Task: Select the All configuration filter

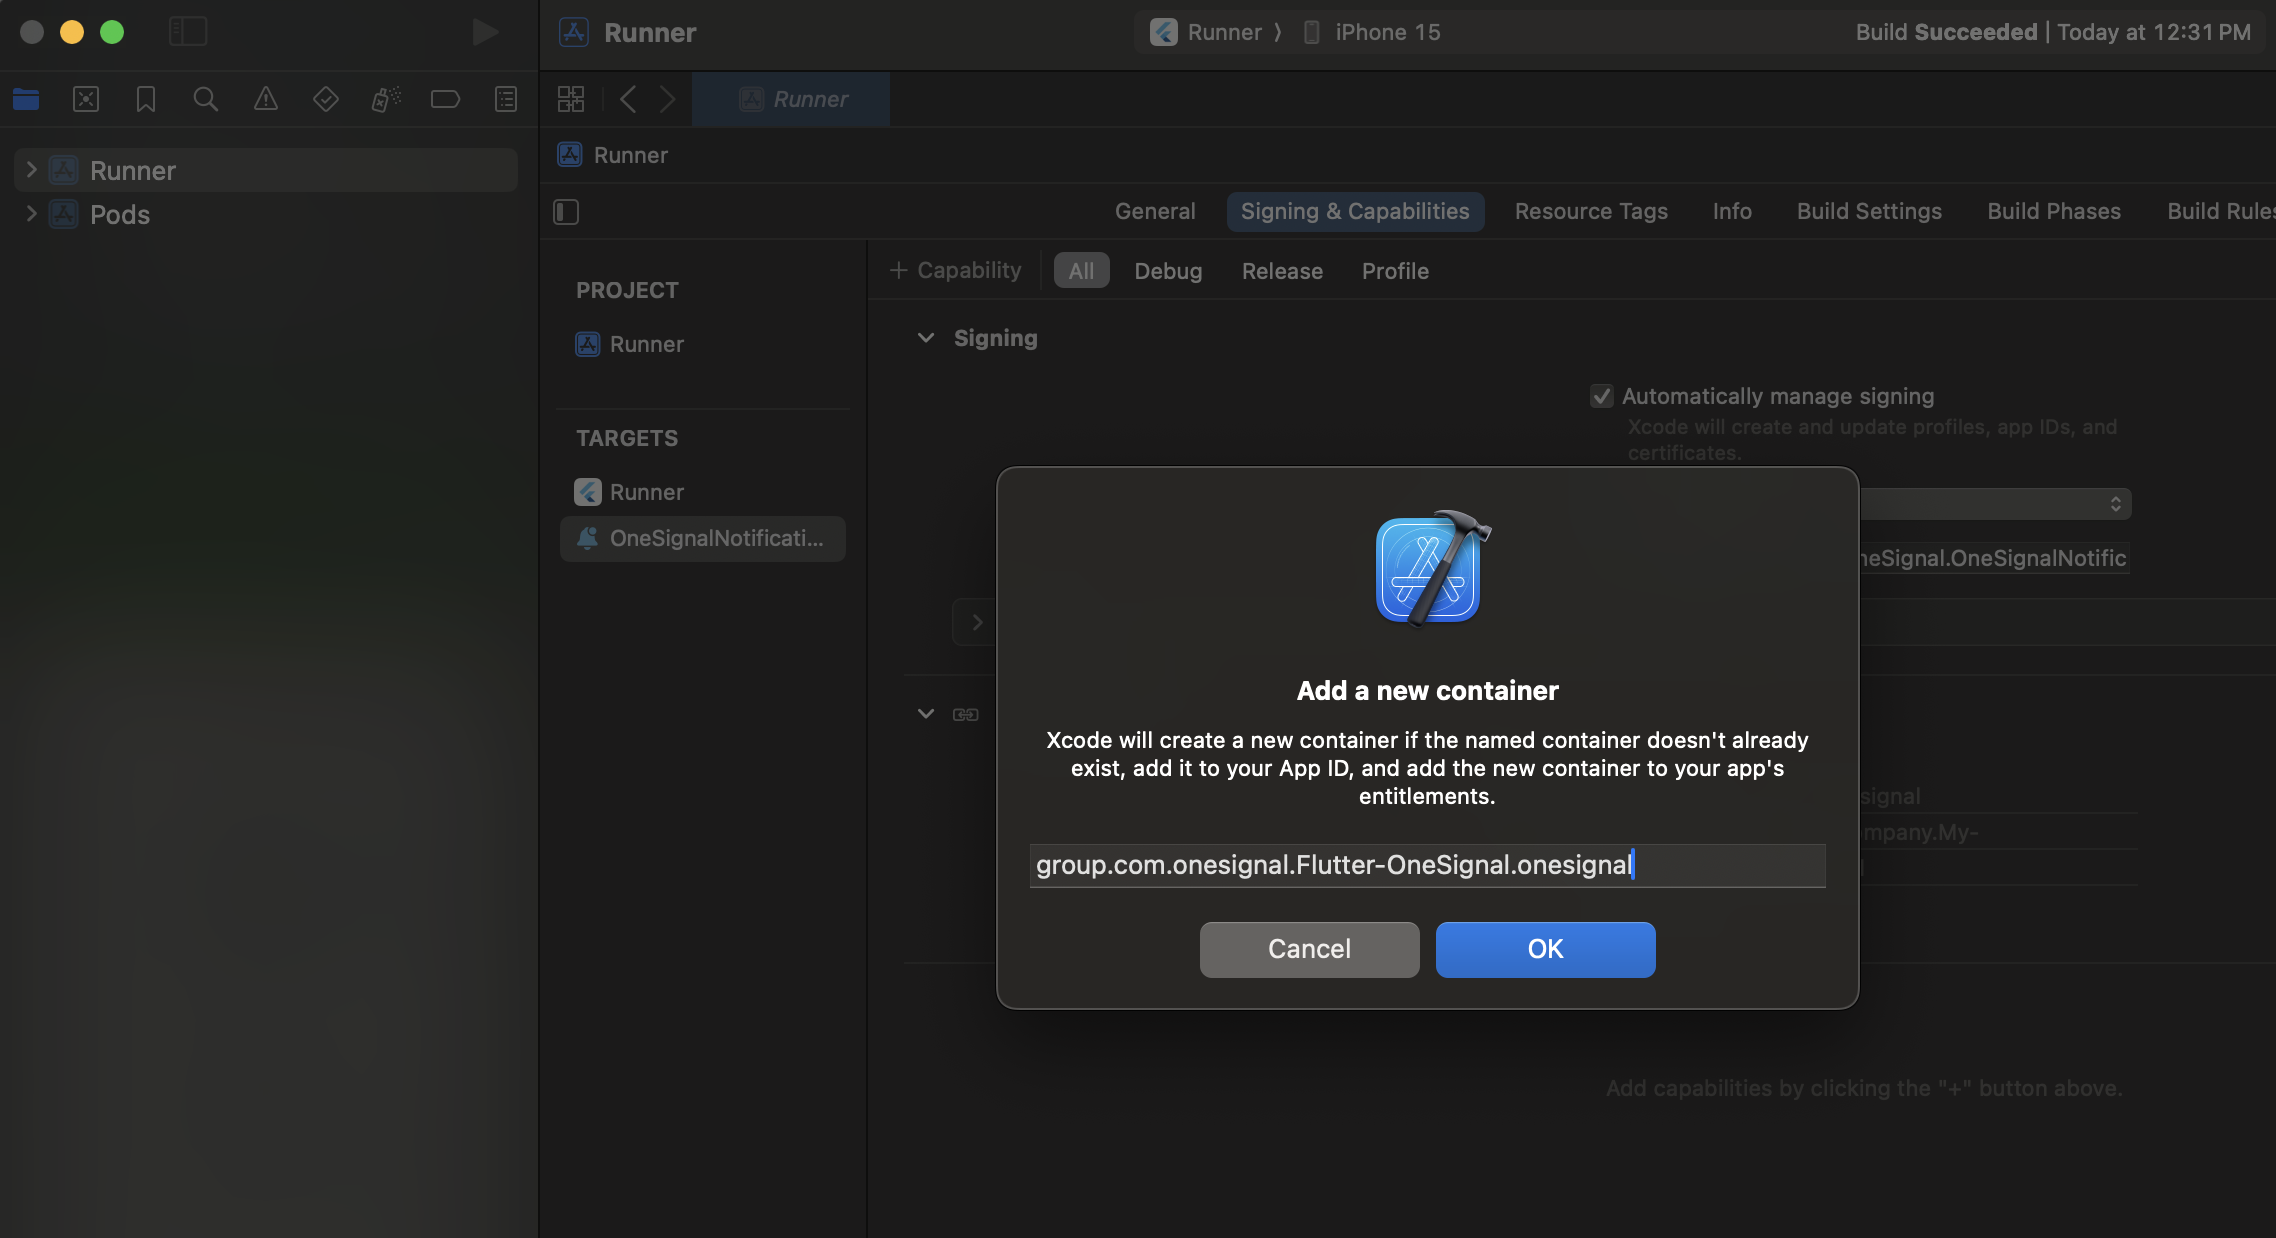Action: [1081, 271]
